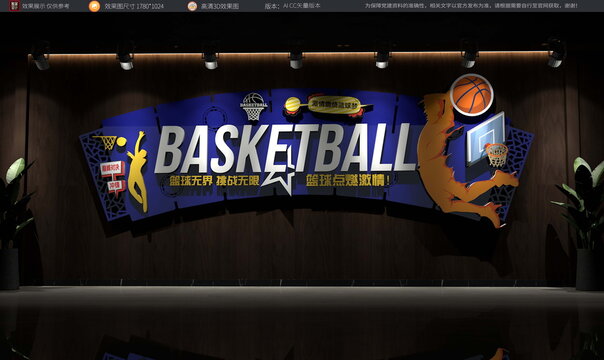Click the round icon beside 高清3D效果图
This screenshot has height=360, width=604.
[x=192, y=6]
